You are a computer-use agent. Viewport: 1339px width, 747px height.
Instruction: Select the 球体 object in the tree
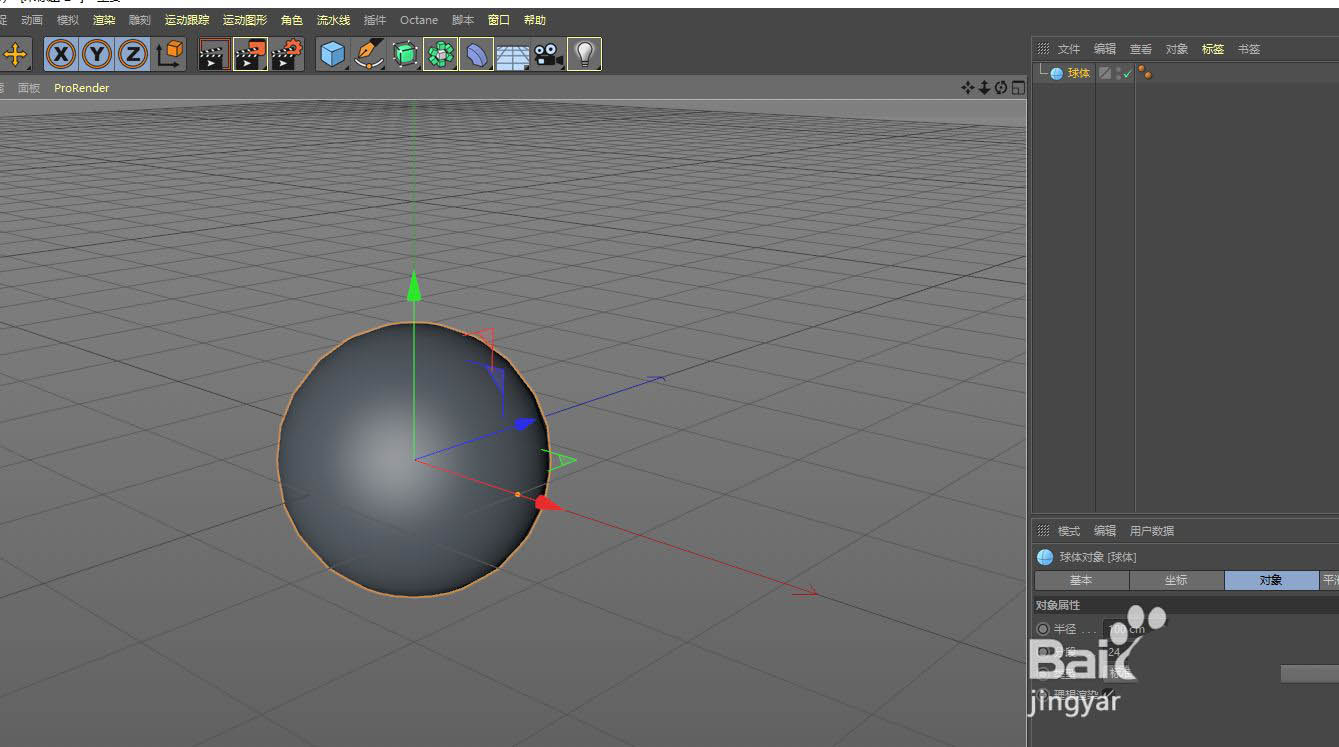tap(1079, 73)
